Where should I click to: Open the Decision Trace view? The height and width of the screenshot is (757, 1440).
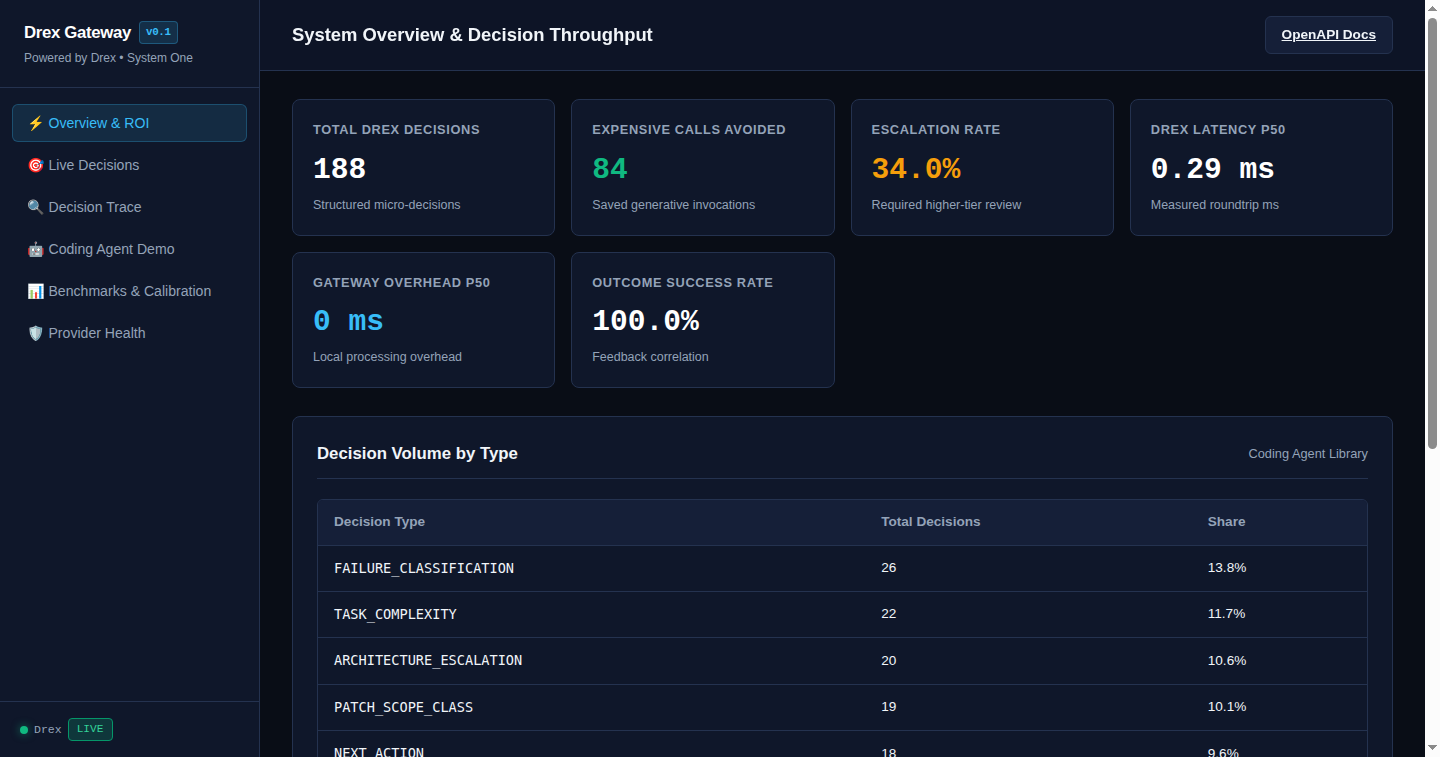pyautogui.click(x=129, y=207)
